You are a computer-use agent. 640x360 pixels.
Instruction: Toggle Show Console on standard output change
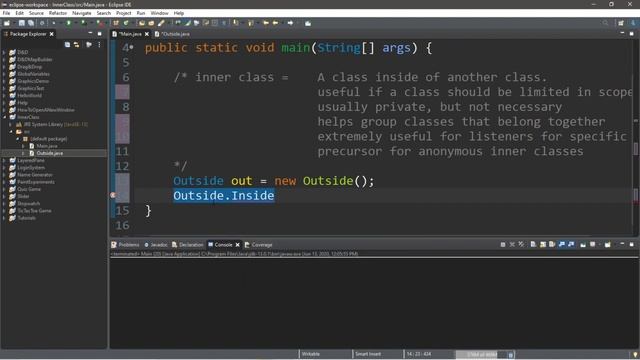point(562,244)
